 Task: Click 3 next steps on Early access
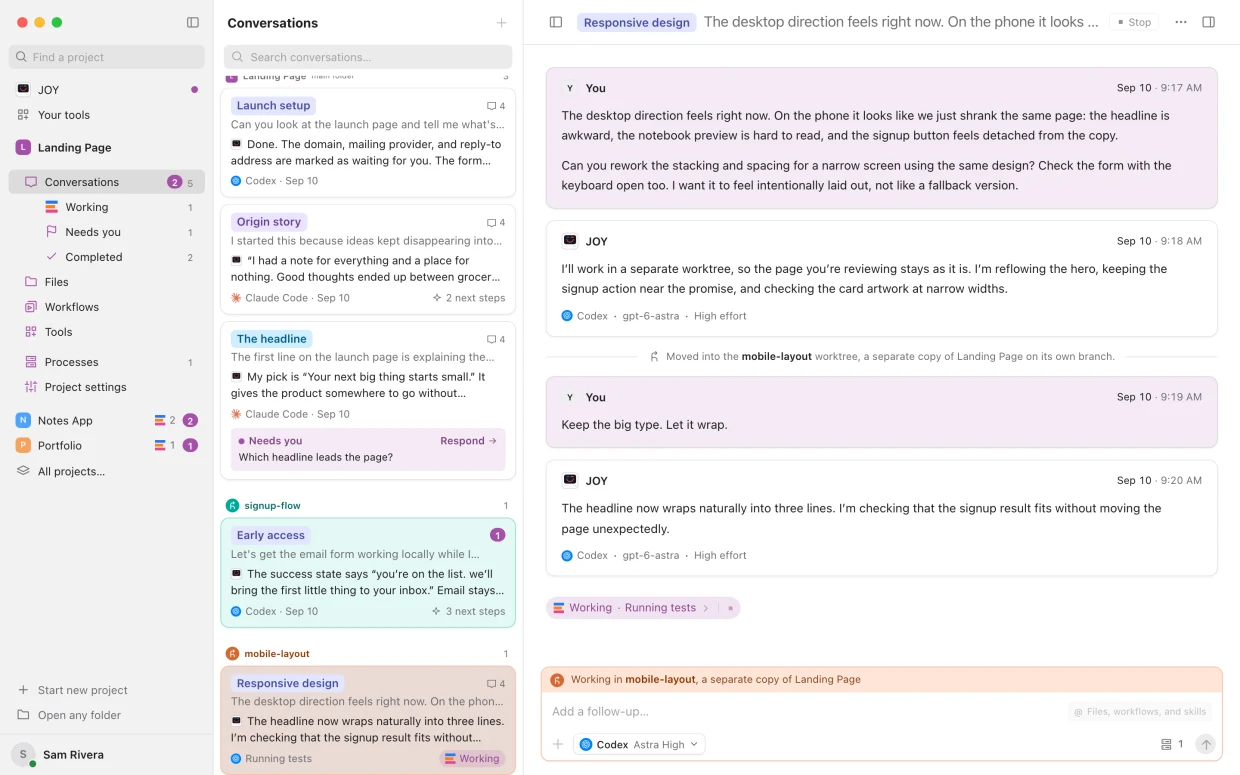point(469,611)
